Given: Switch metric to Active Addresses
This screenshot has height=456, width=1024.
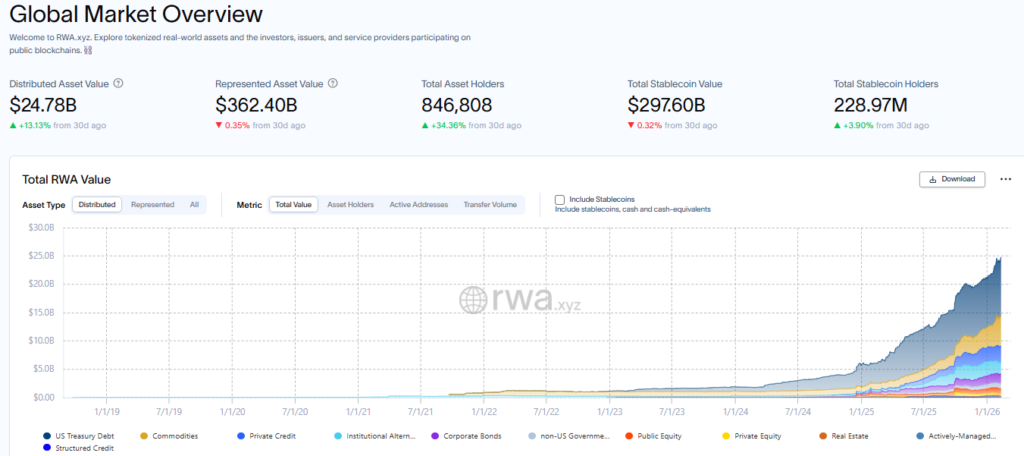Looking at the screenshot, I should tap(418, 205).
